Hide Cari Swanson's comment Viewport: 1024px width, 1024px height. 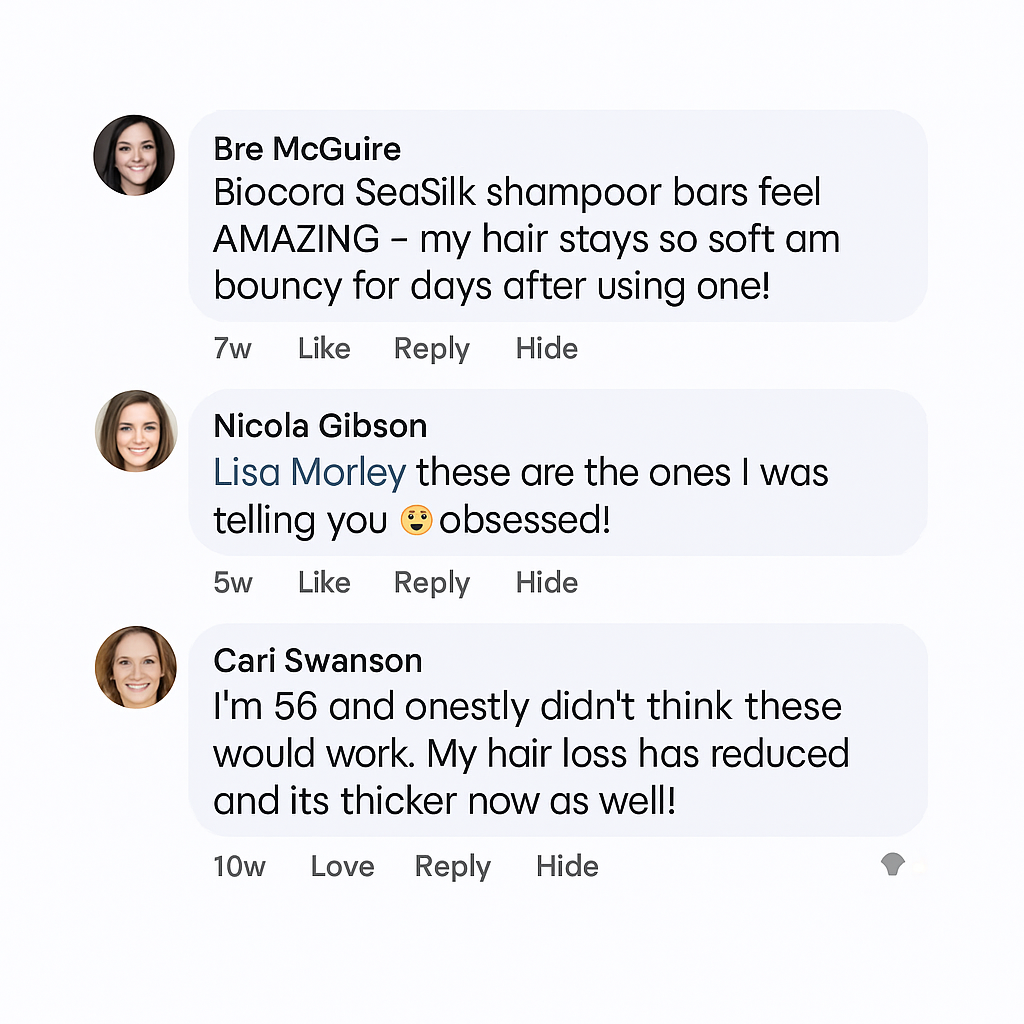(x=567, y=866)
